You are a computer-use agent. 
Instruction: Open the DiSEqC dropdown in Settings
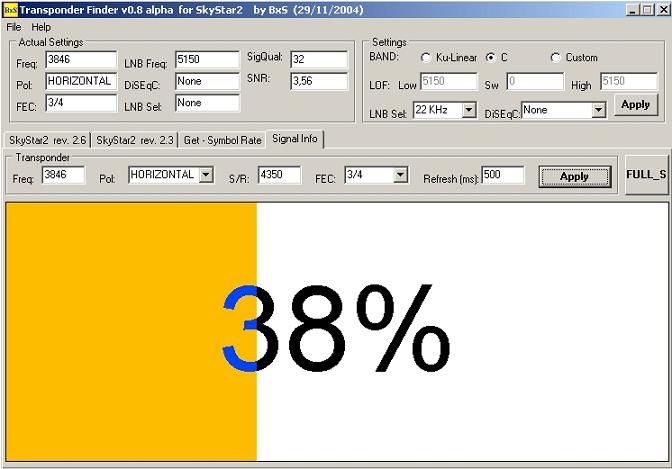click(598, 110)
